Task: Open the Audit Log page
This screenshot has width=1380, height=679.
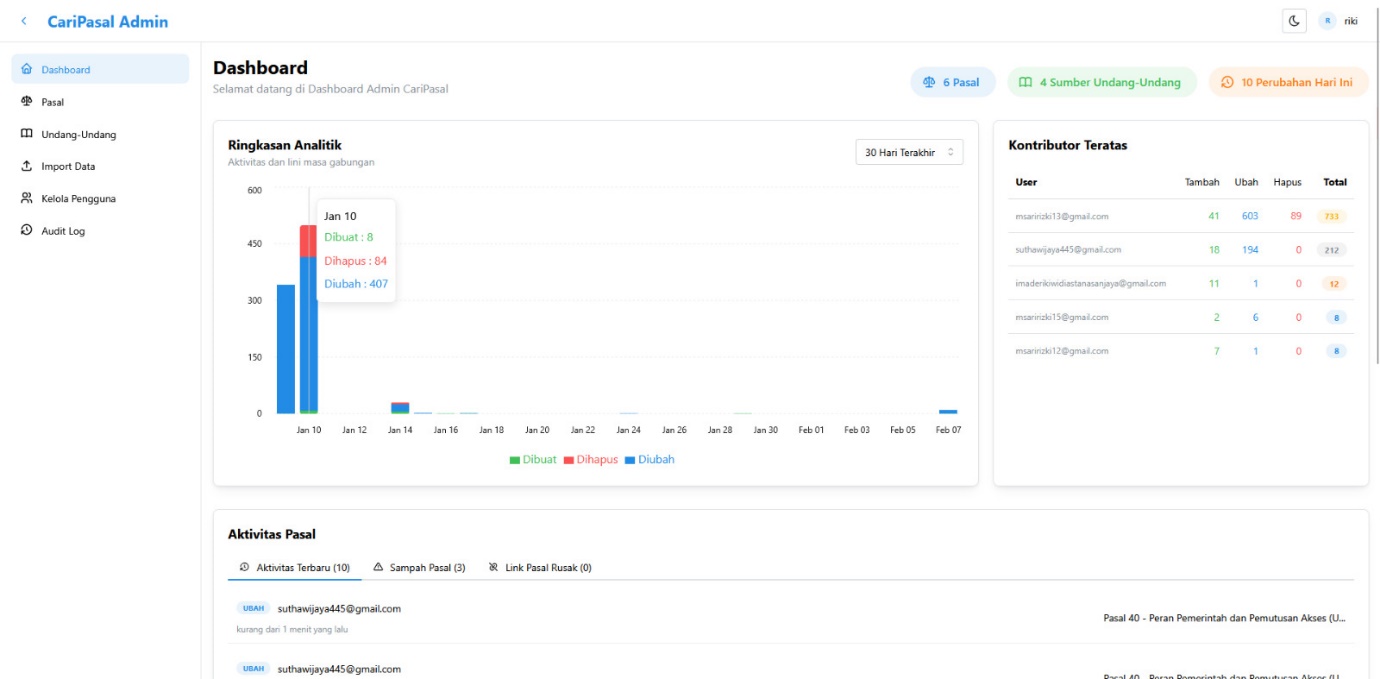Action: 100,231
